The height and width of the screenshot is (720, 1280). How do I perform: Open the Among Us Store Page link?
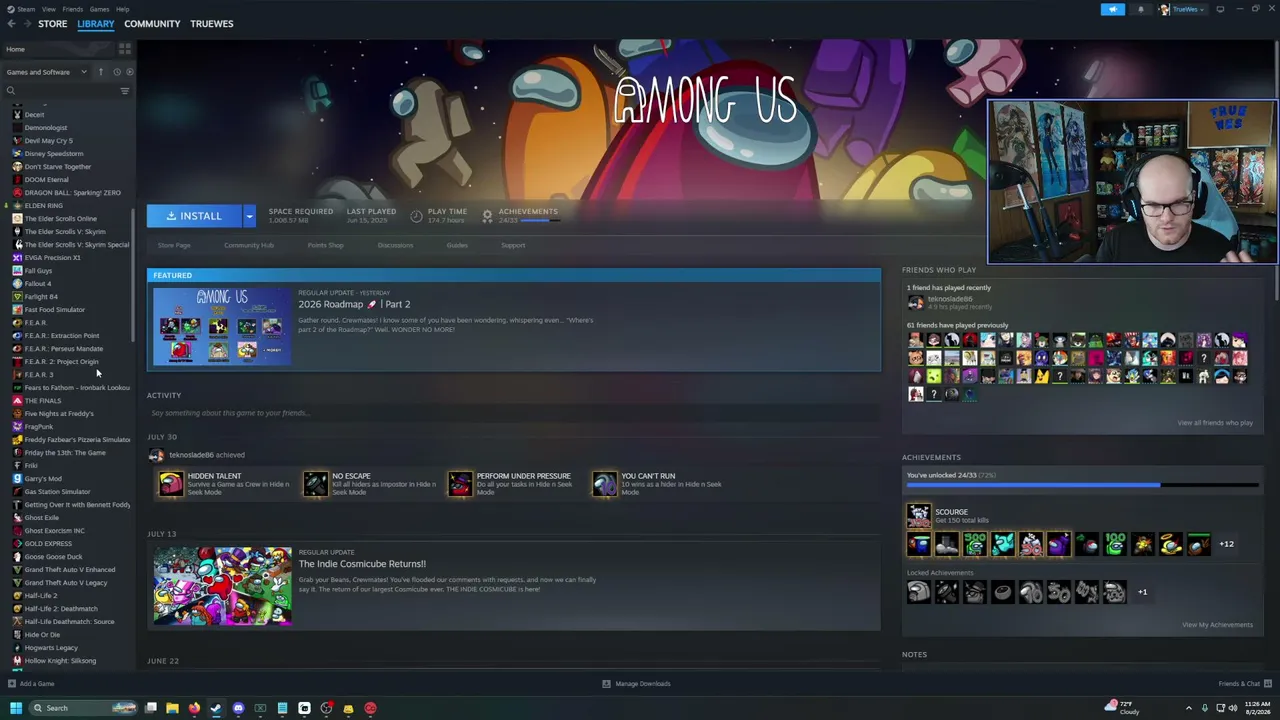[174, 245]
